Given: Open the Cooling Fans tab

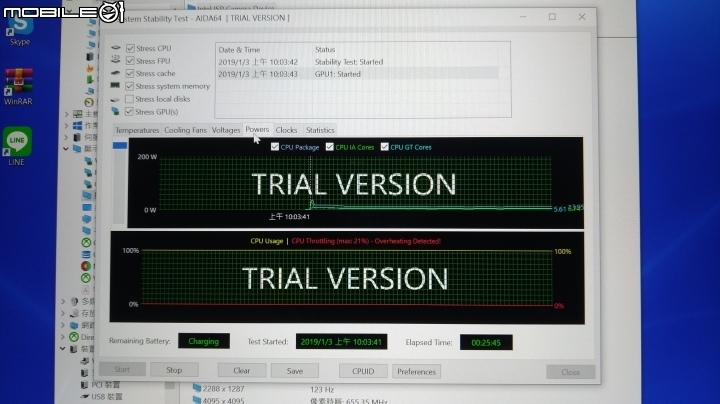Looking at the screenshot, I should pos(185,130).
